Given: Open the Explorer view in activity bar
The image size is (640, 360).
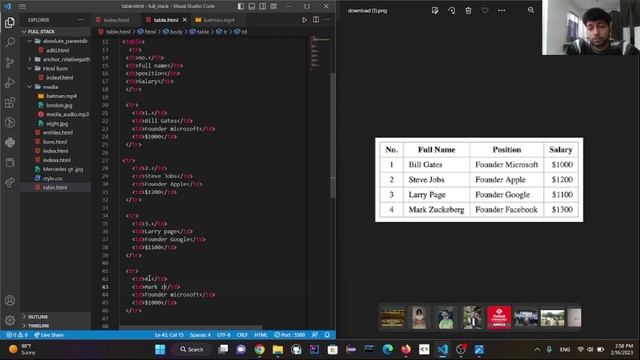Looking at the screenshot, I should click(10, 22).
